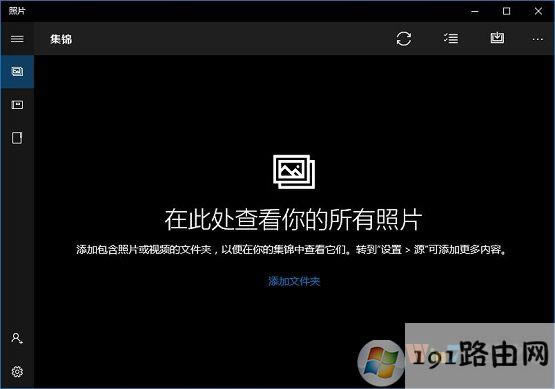Image resolution: width=555 pixels, height=389 pixels.
Task: Open the Folders sidebar icon
Action: coord(17,138)
